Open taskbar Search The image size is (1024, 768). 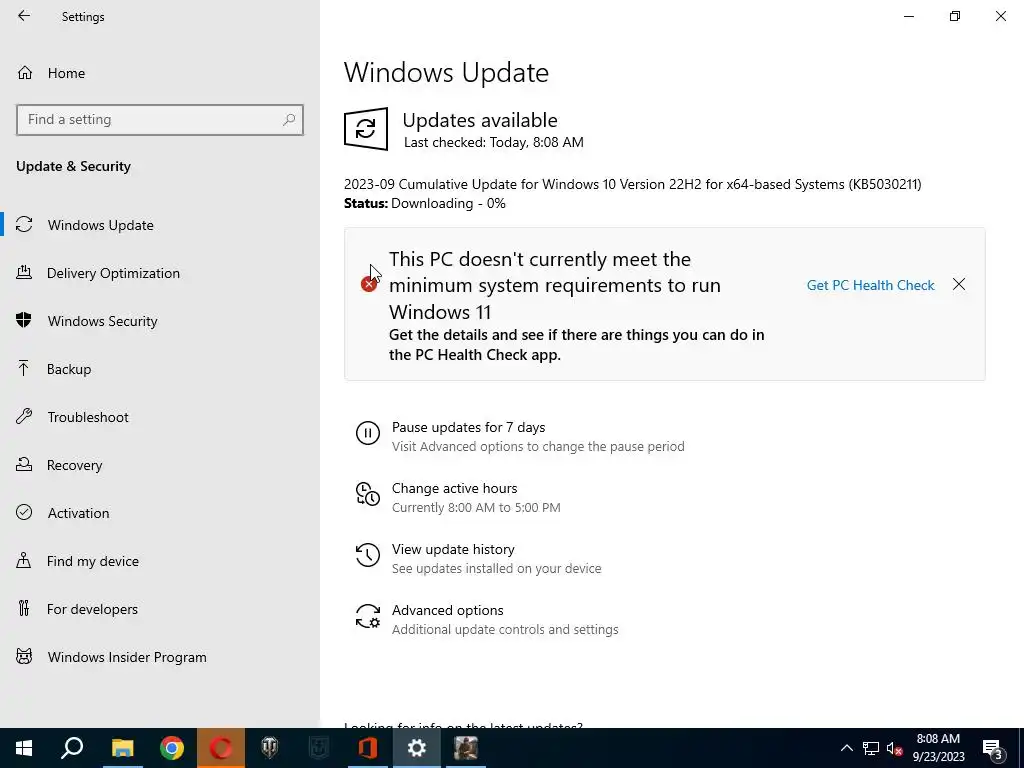72,748
